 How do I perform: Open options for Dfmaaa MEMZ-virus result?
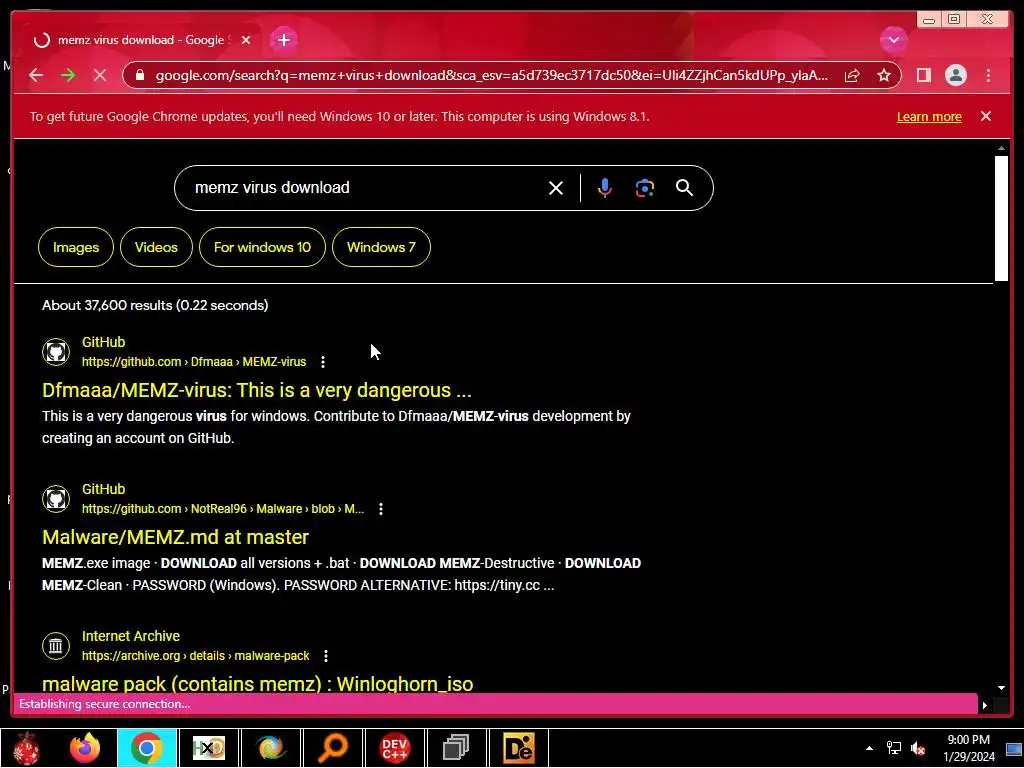pos(323,362)
